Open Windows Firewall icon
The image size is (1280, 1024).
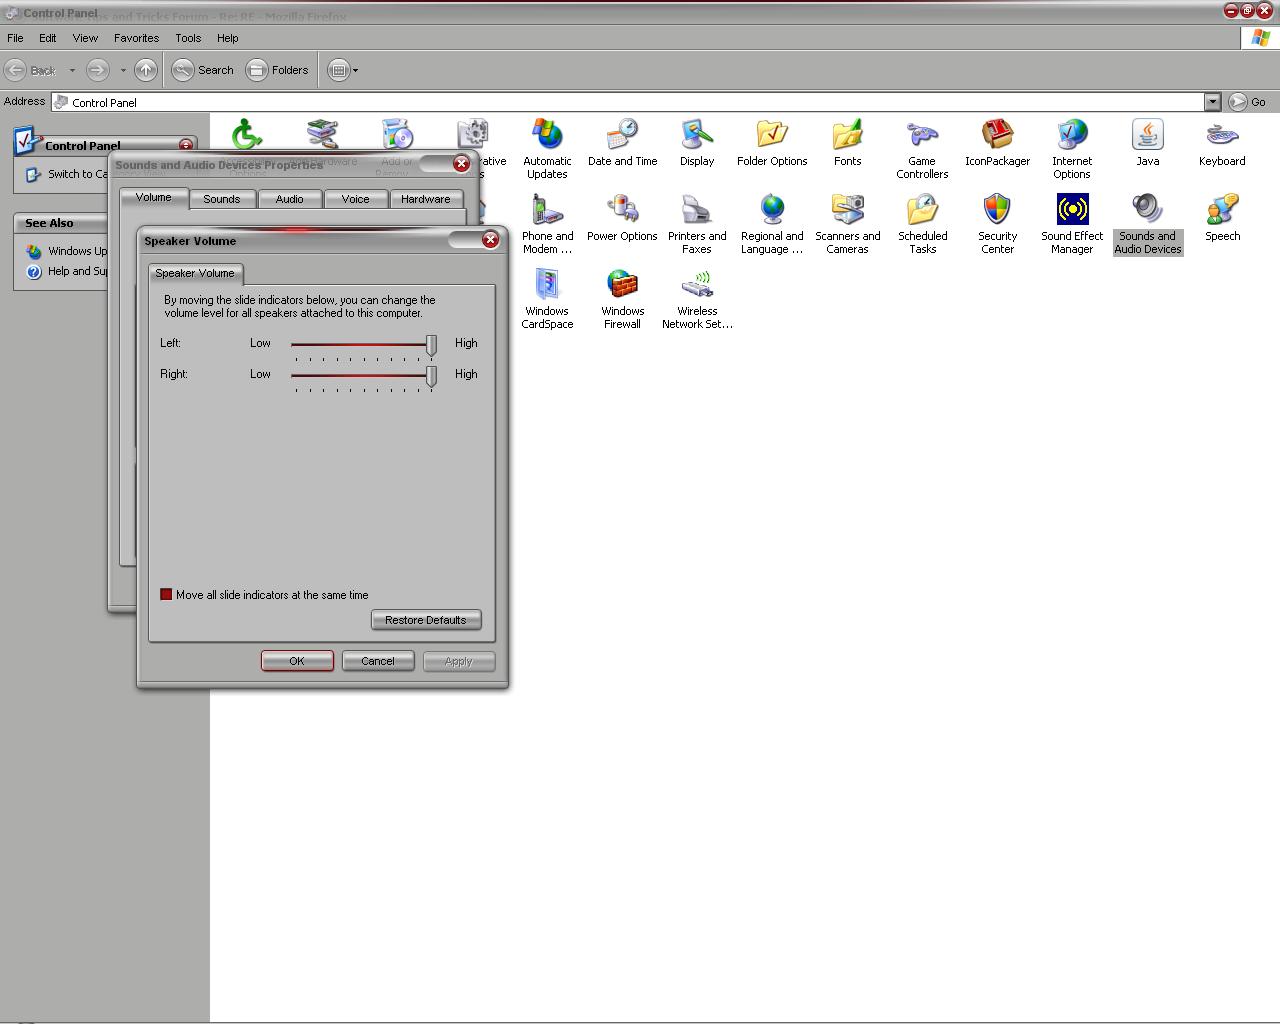pos(622,298)
